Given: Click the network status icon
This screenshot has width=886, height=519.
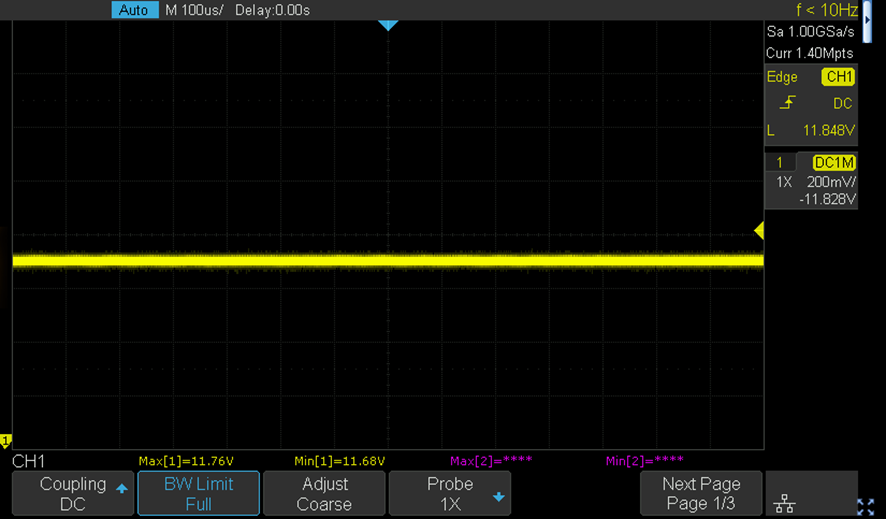Looking at the screenshot, I should point(784,503).
